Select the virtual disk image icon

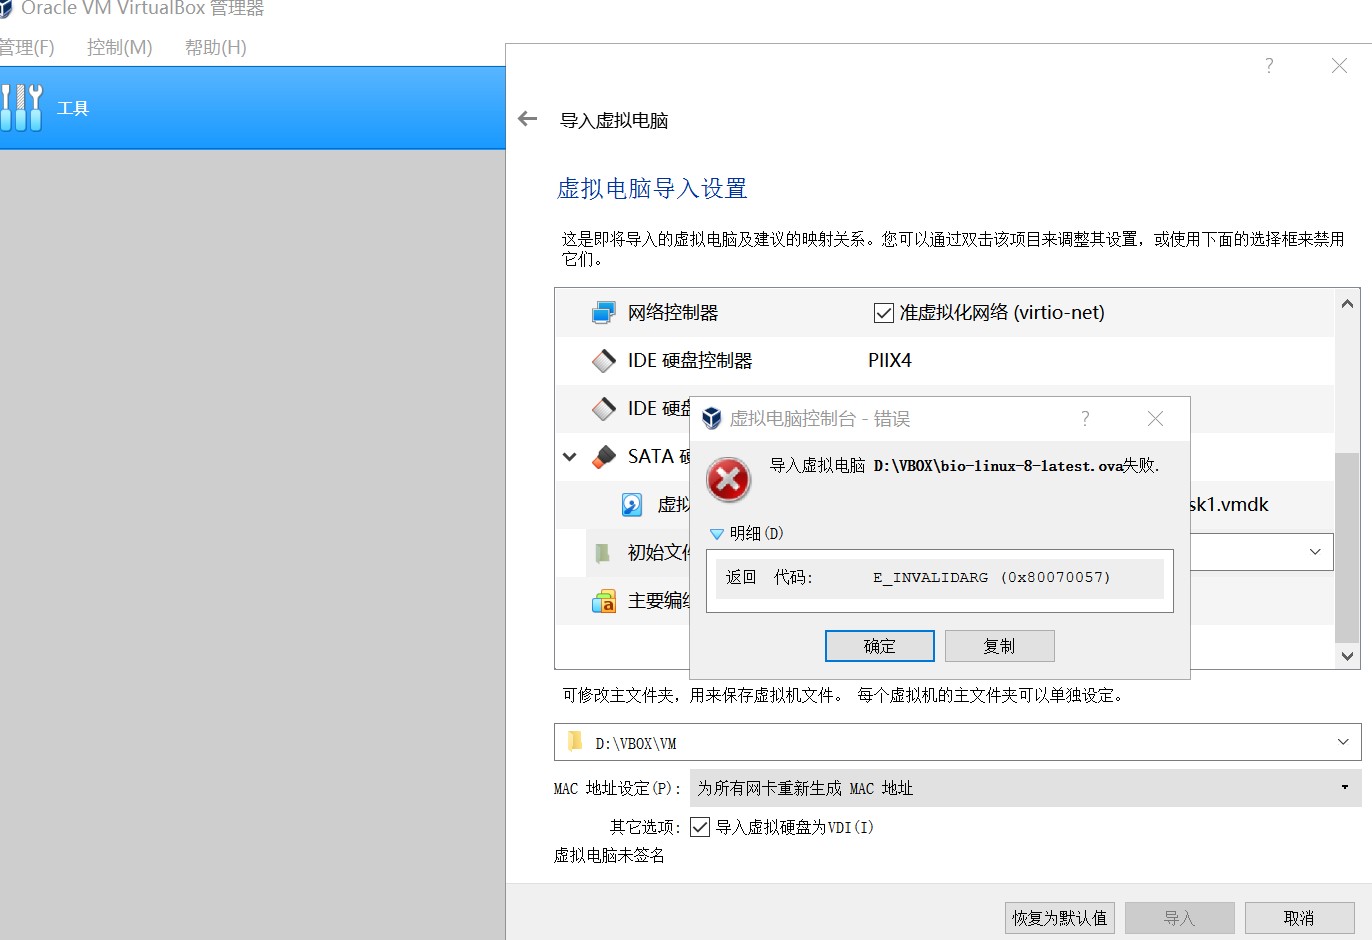point(632,505)
